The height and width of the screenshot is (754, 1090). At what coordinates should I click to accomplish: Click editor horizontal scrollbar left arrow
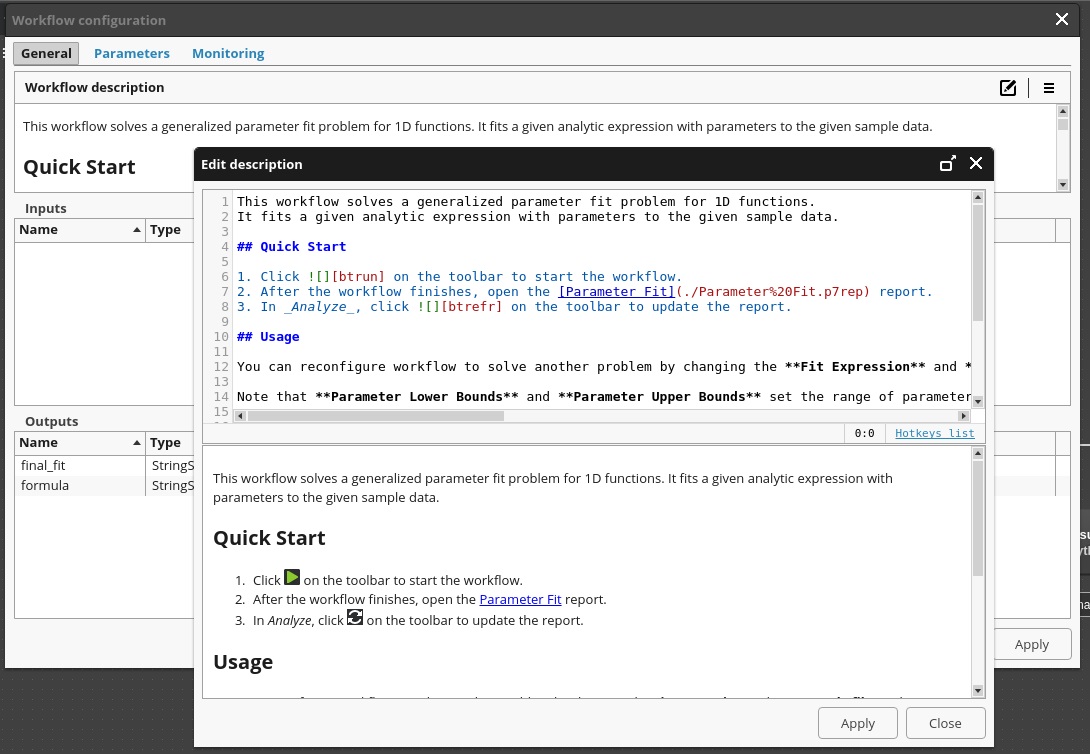241,416
